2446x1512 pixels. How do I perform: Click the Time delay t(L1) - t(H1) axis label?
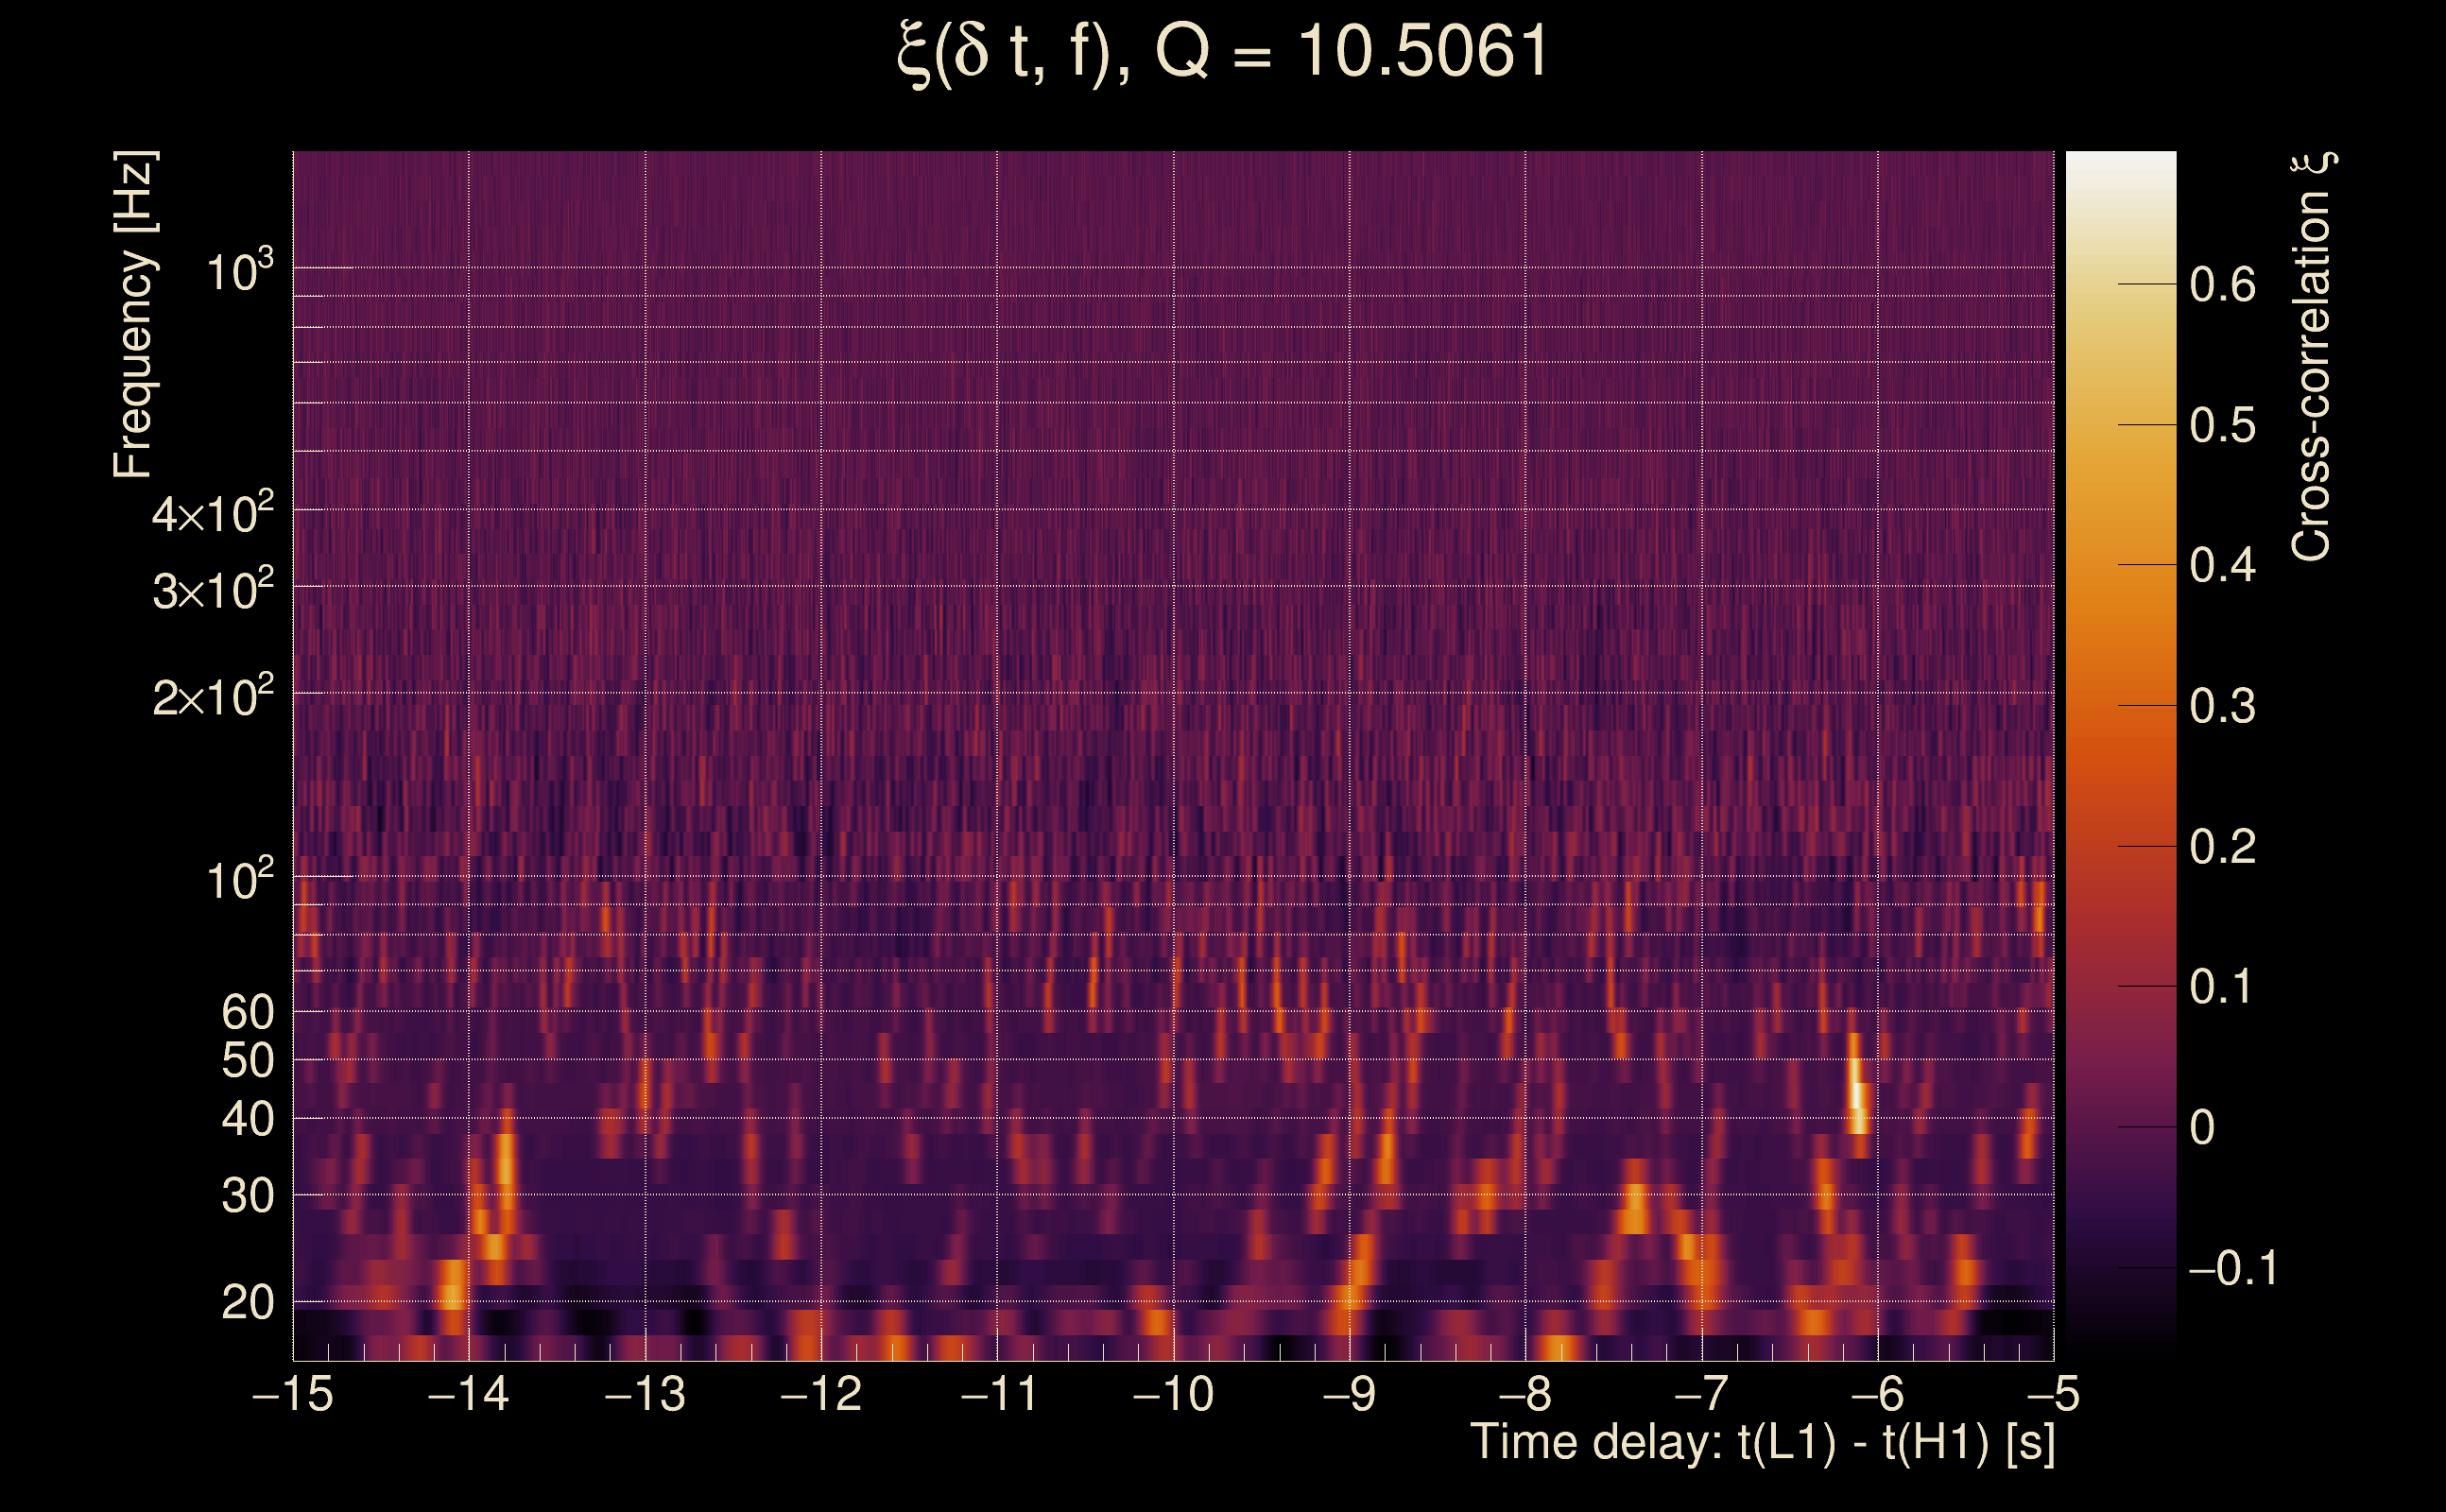point(1762,1443)
